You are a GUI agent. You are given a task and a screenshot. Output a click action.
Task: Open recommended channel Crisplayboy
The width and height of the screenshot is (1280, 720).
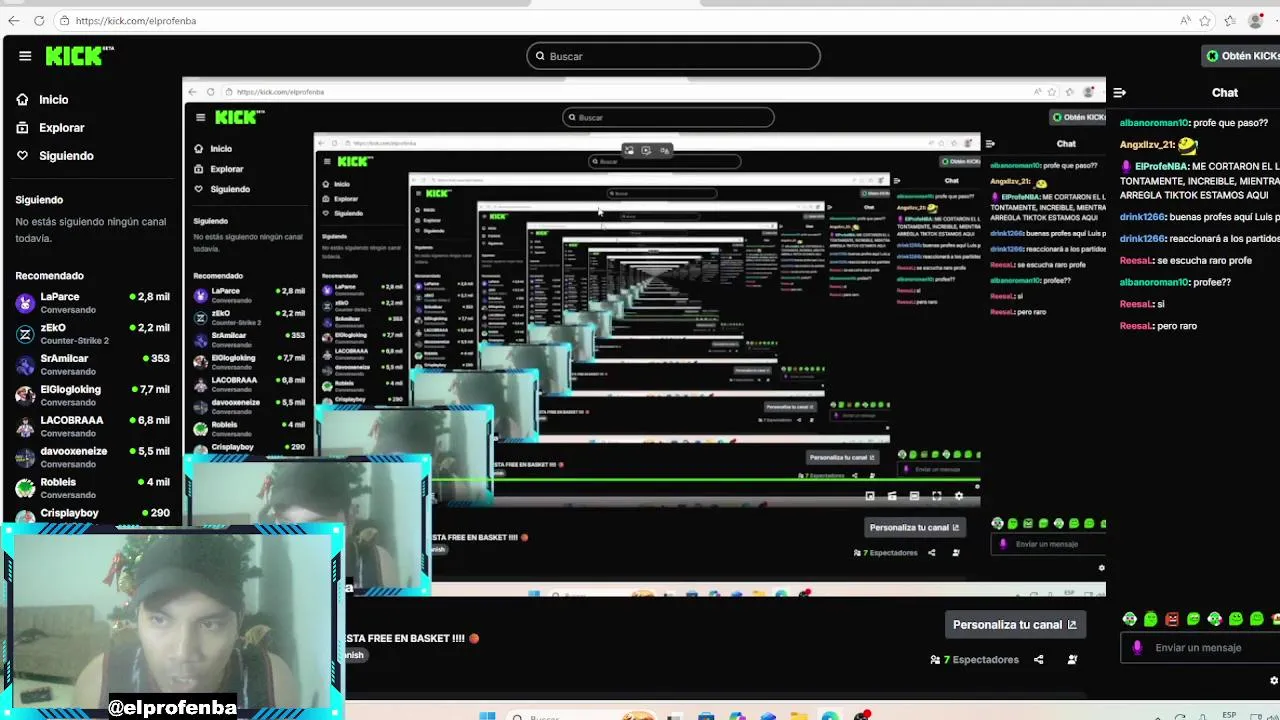point(92,514)
